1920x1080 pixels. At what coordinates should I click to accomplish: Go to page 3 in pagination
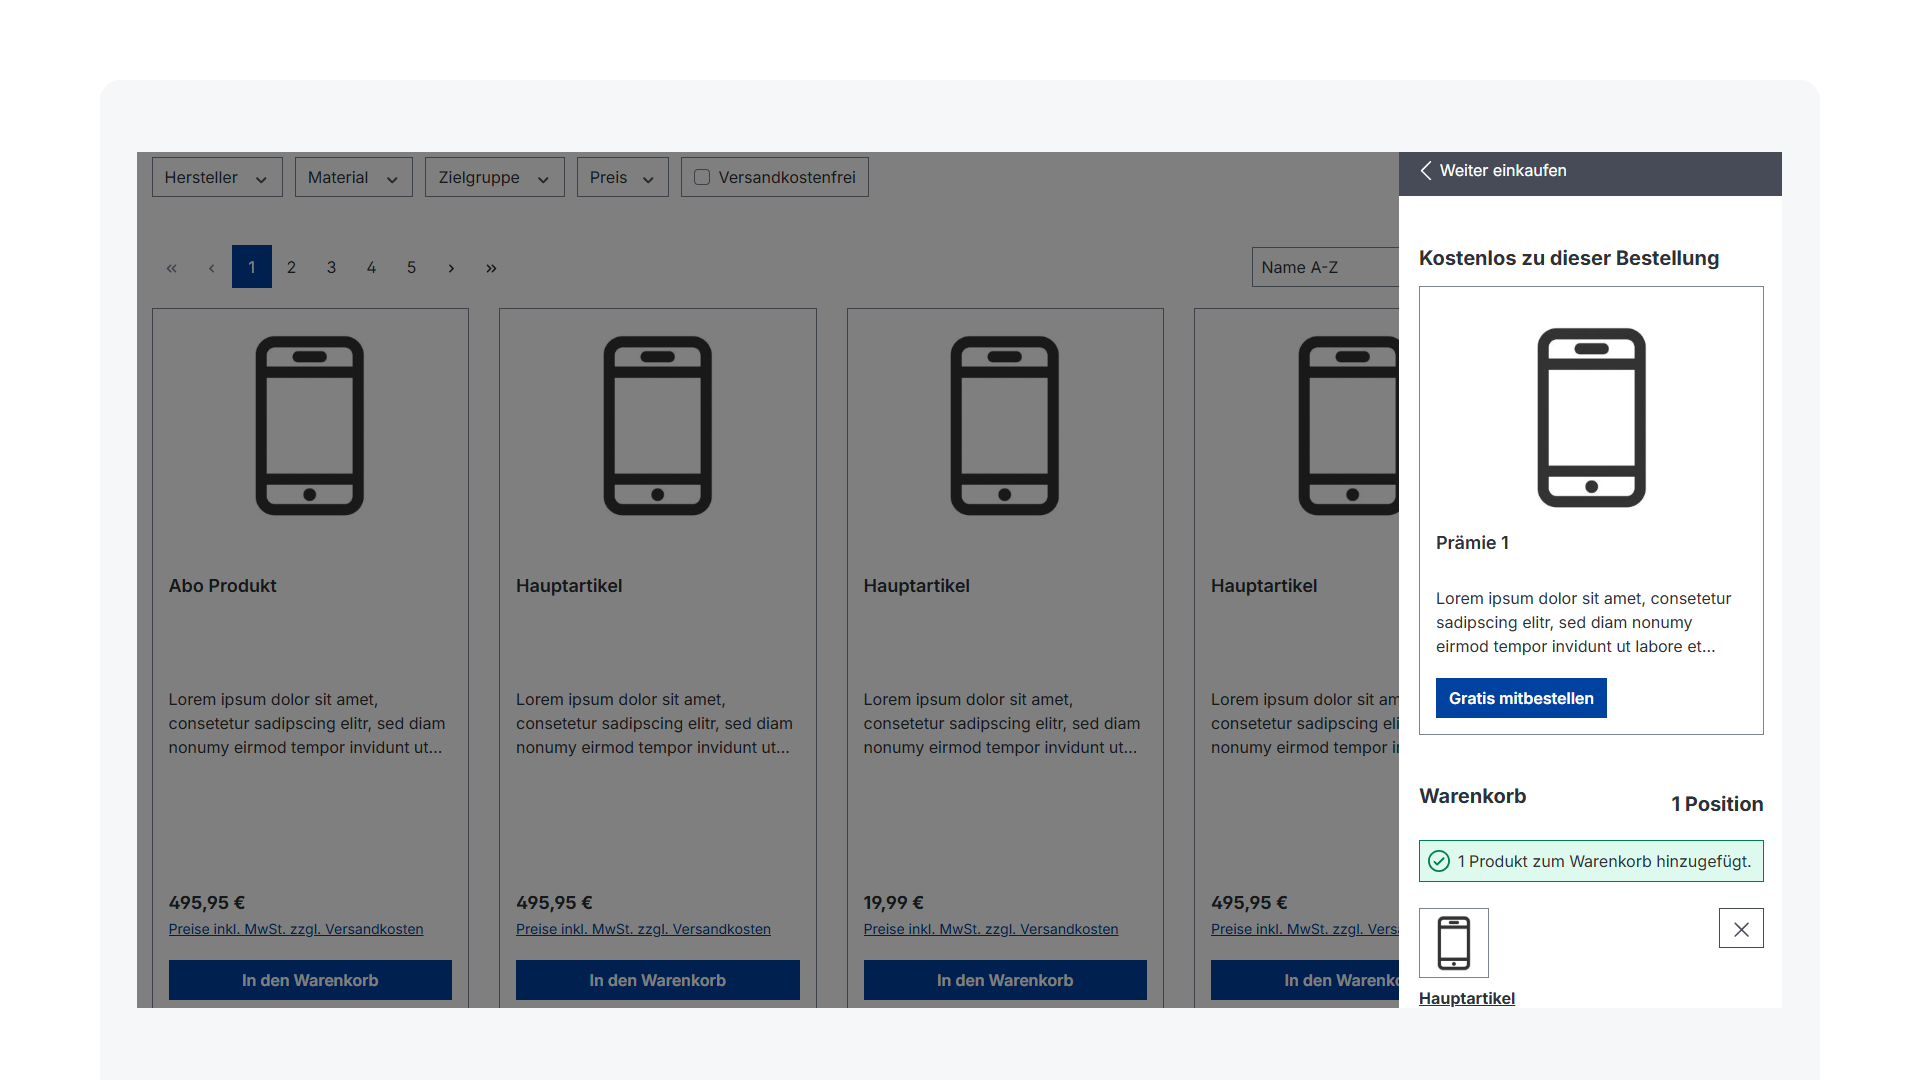point(331,268)
